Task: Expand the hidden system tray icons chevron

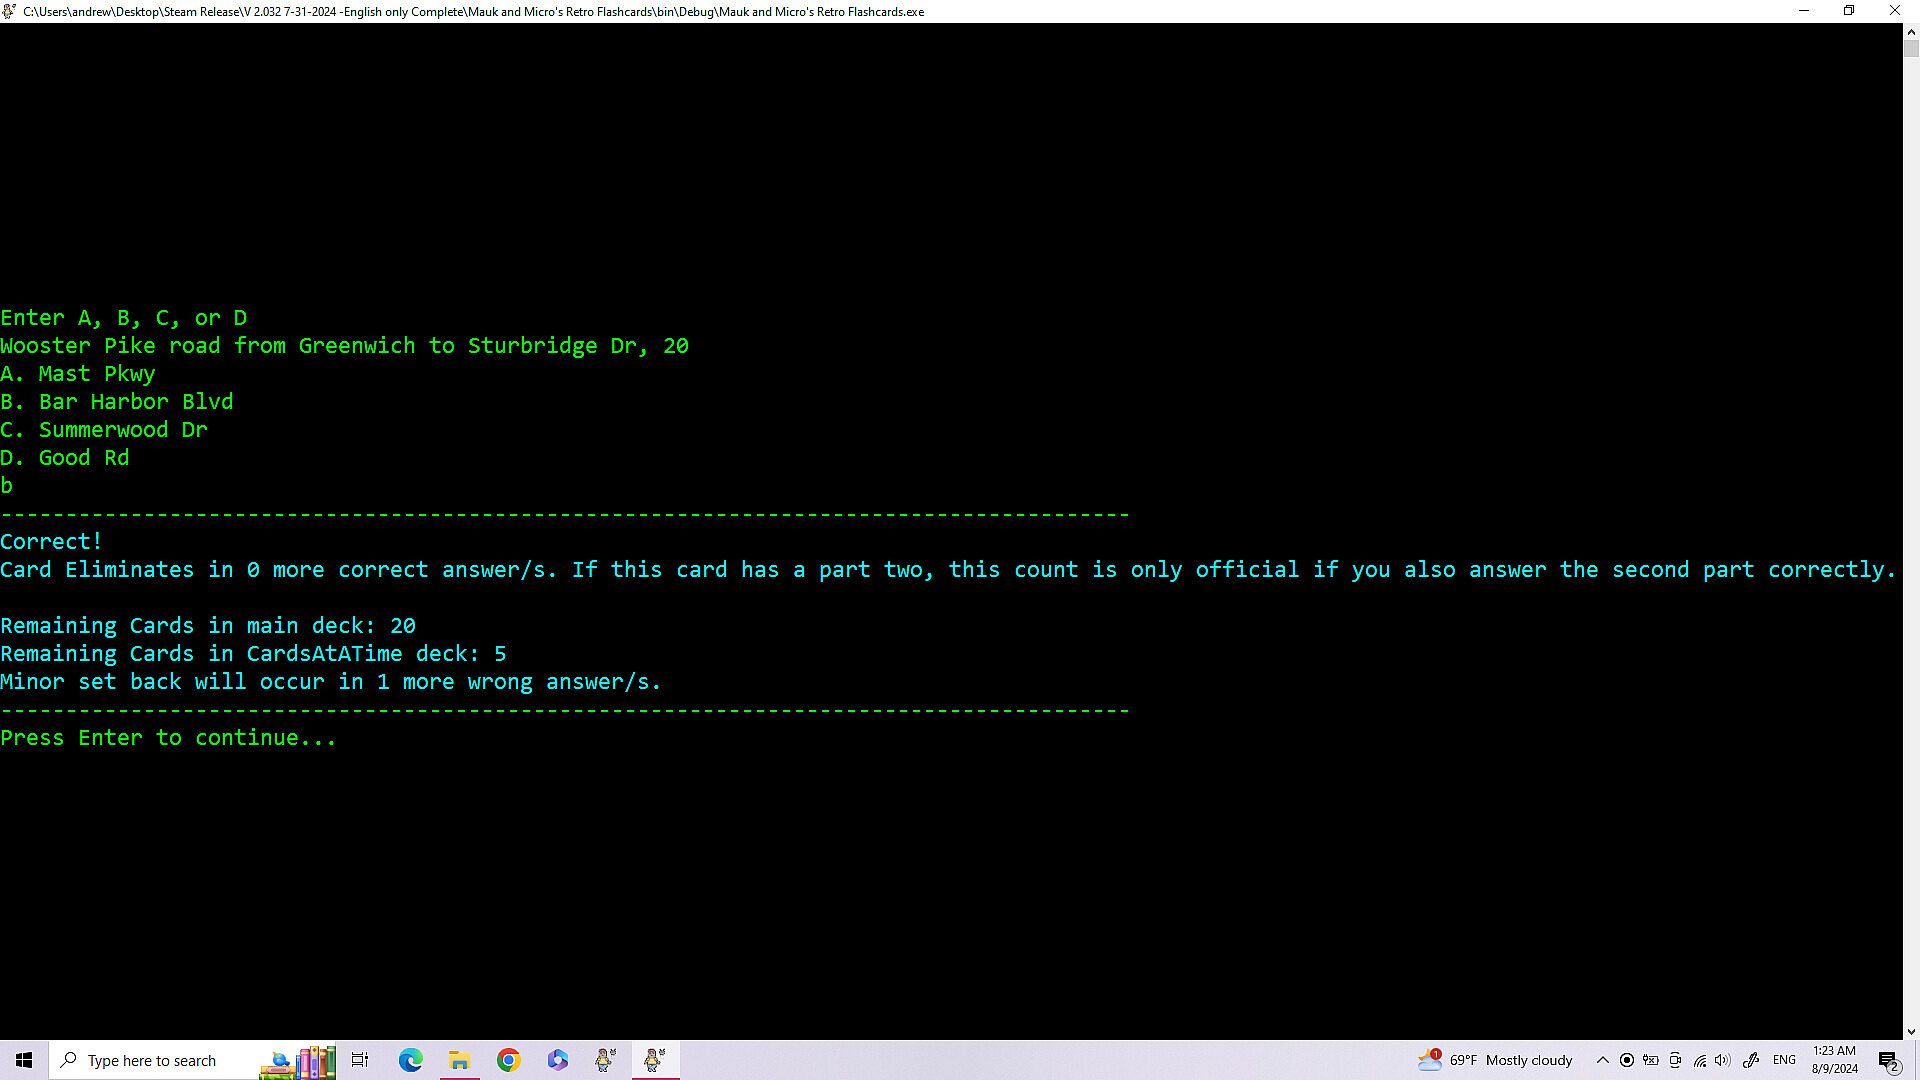Action: [1602, 1060]
